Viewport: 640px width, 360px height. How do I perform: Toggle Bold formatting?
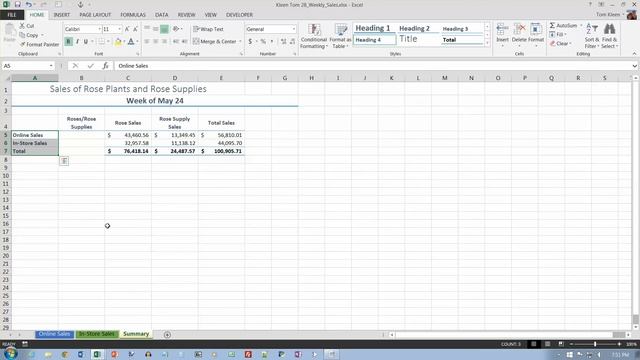(x=68, y=41)
